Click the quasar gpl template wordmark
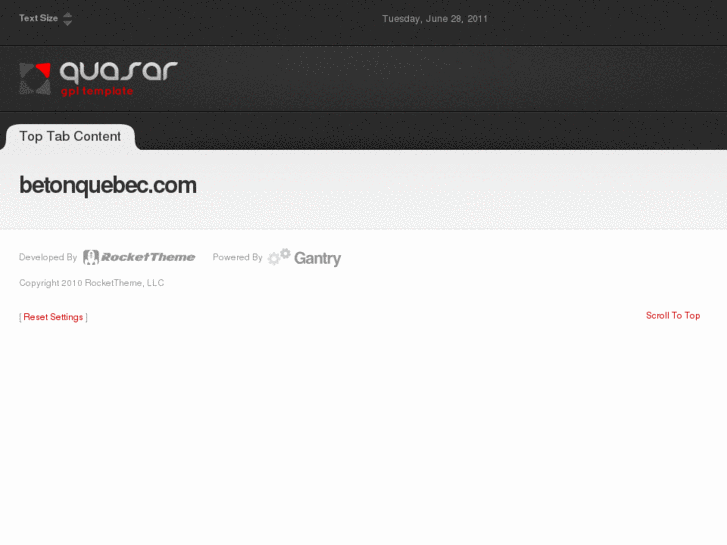 pyautogui.click(x=118, y=79)
